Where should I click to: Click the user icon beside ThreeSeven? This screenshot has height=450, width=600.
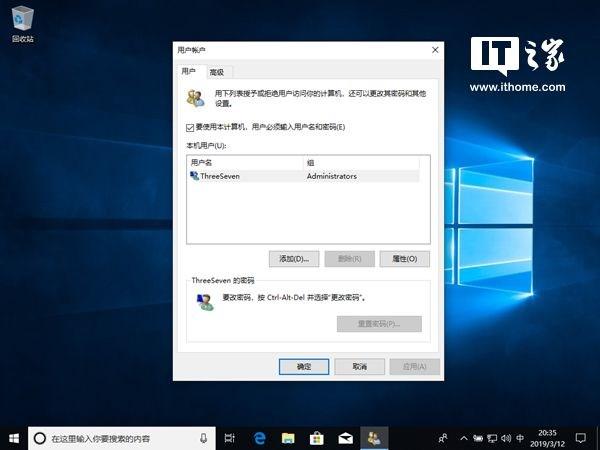(194, 176)
